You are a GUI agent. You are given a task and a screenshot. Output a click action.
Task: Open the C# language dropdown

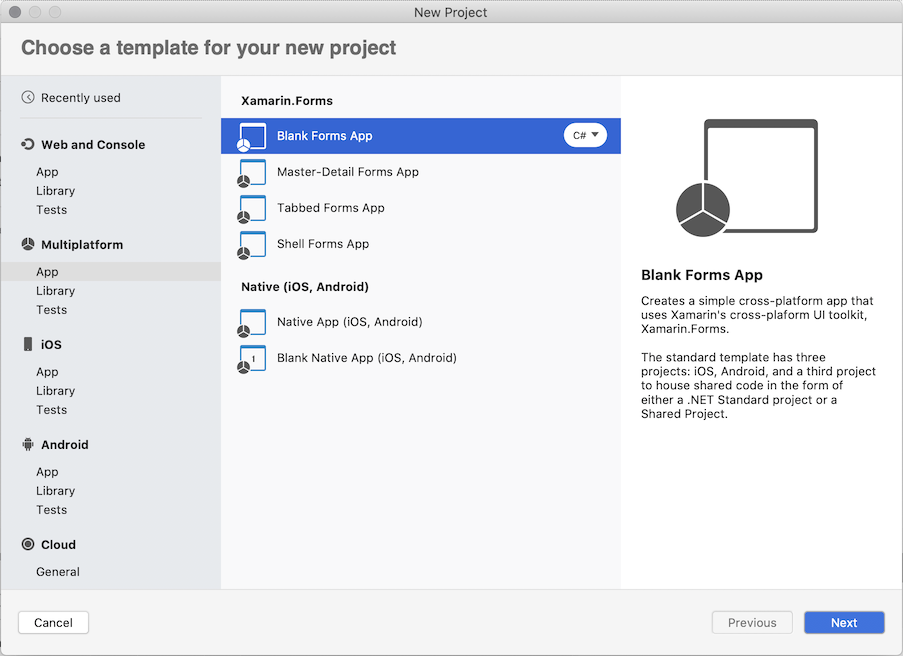pyautogui.click(x=585, y=135)
